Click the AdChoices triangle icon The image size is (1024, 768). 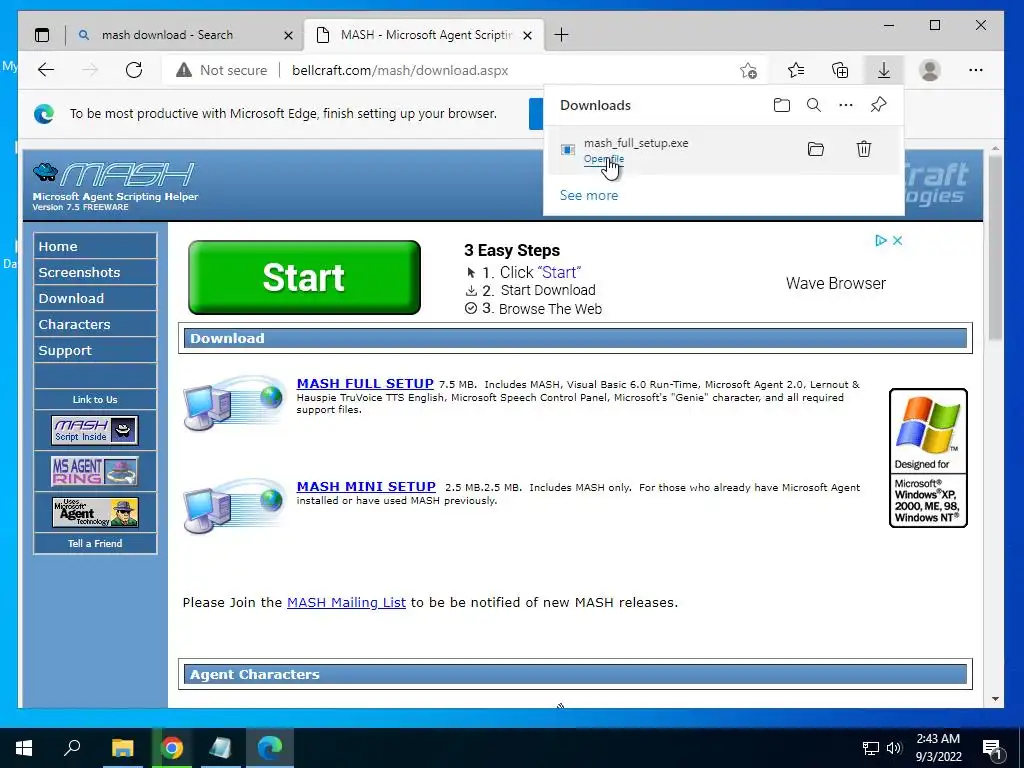click(x=880, y=240)
